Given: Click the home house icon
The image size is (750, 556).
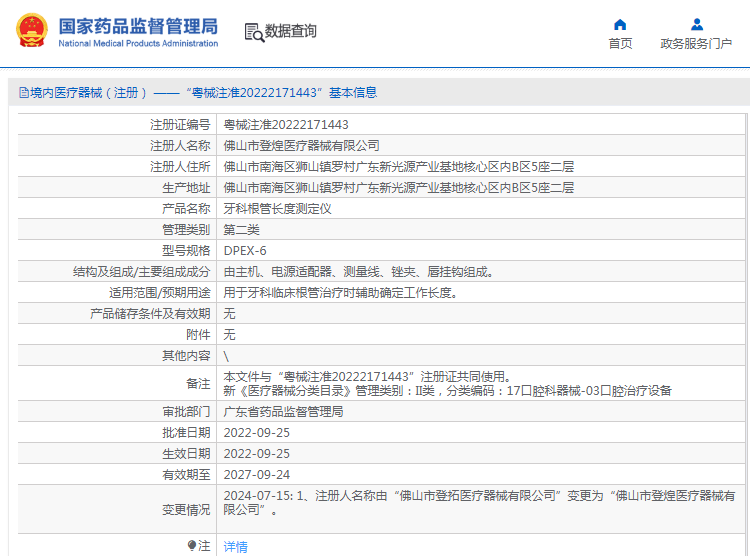Looking at the screenshot, I should tap(620, 24).
